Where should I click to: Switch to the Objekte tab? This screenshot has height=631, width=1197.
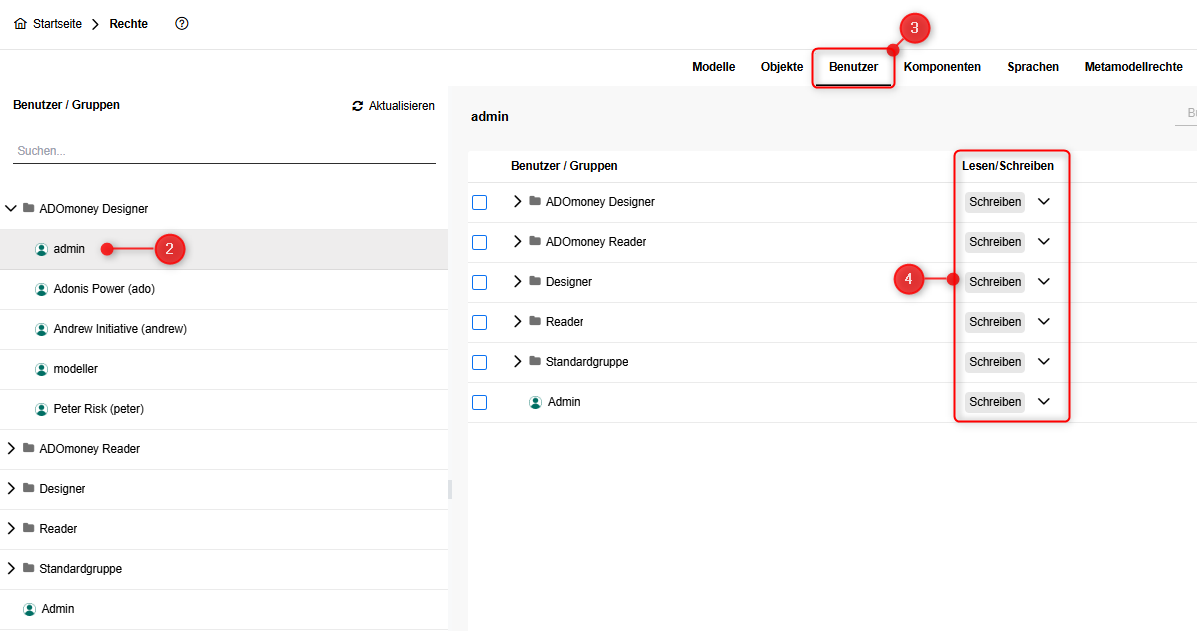click(x=782, y=67)
